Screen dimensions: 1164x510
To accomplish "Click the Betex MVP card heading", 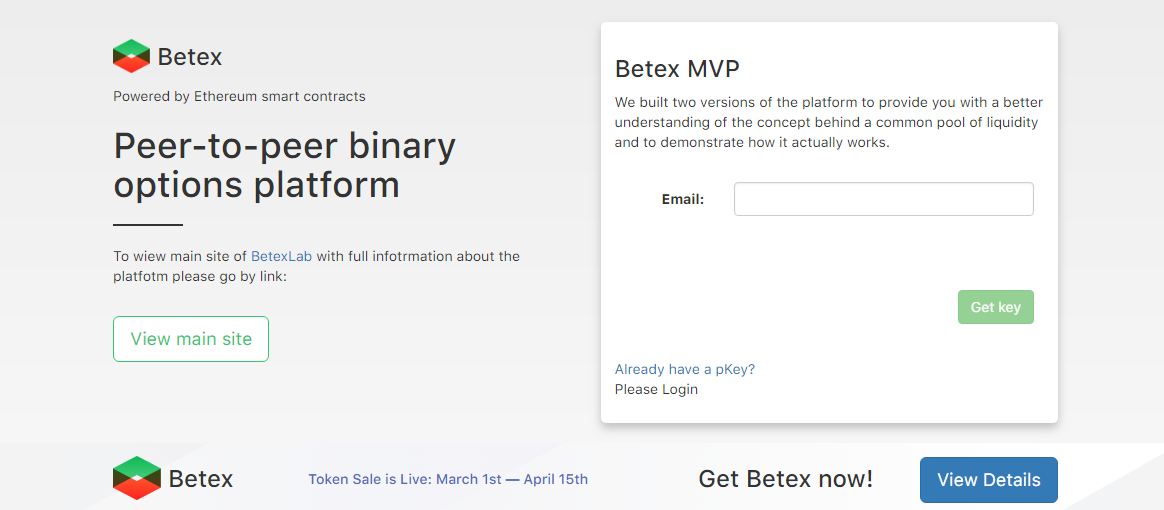I will coord(677,69).
